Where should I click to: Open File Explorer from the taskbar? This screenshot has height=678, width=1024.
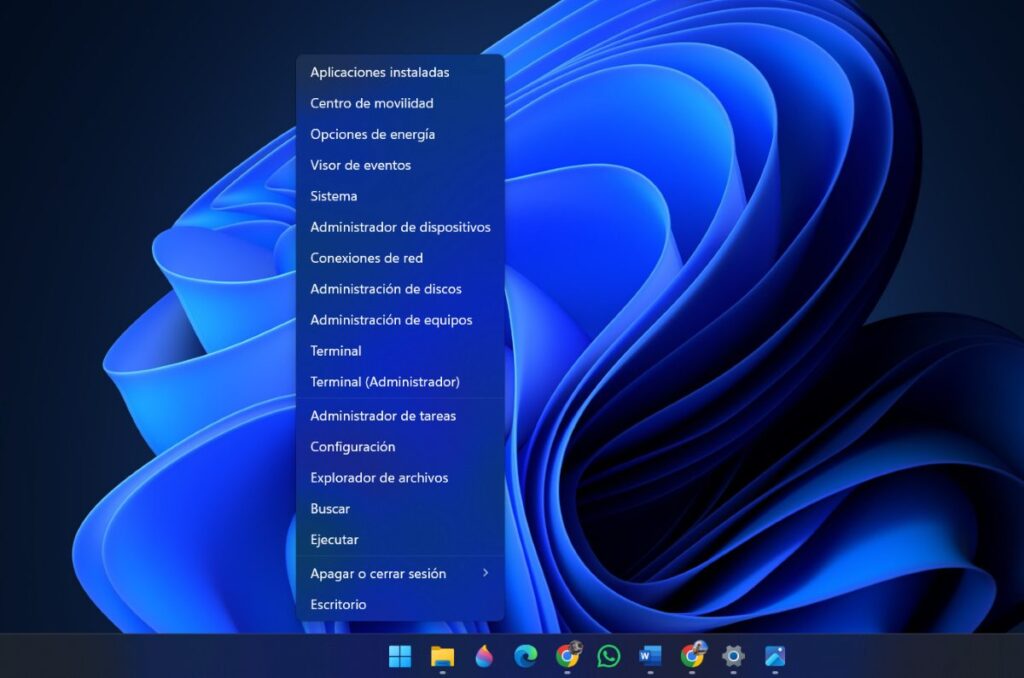pos(441,657)
